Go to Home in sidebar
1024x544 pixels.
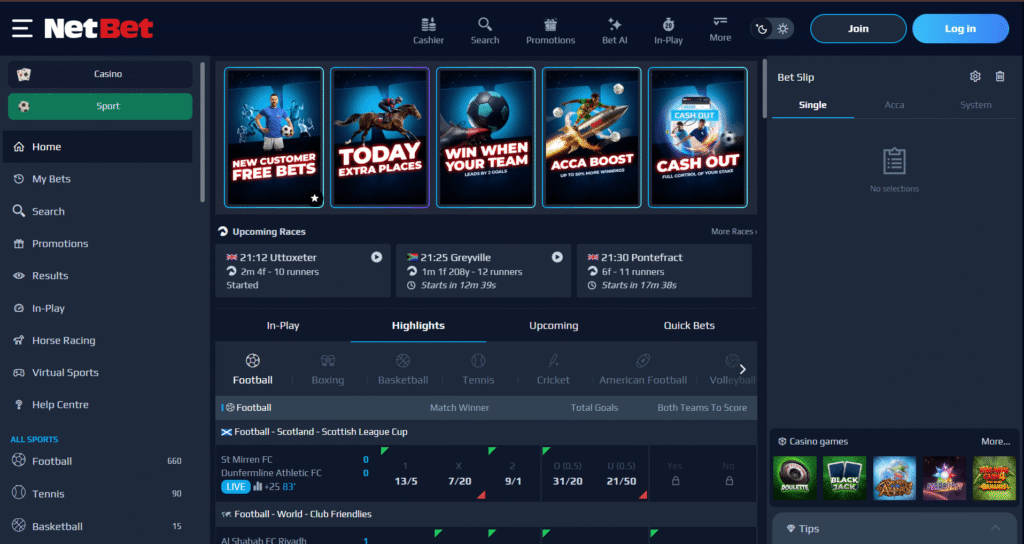[97, 147]
